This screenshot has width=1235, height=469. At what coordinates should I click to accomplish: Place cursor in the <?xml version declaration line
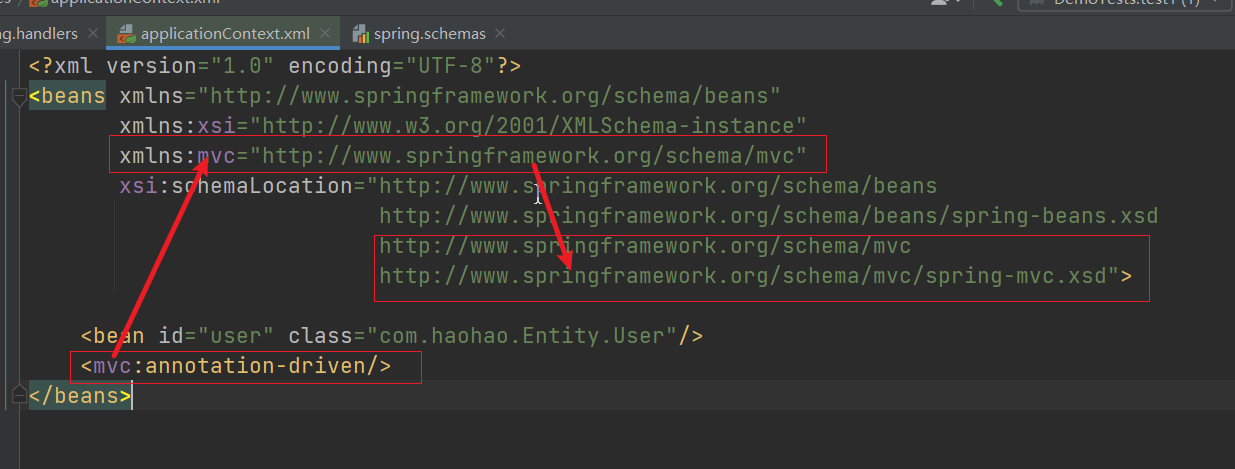click(x=275, y=66)
